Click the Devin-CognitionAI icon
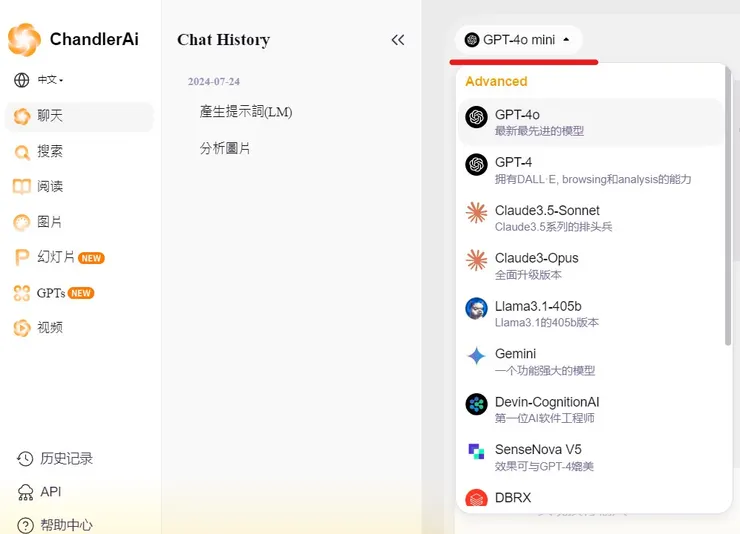This screenshot has width=740, height=534. [477, 404]
